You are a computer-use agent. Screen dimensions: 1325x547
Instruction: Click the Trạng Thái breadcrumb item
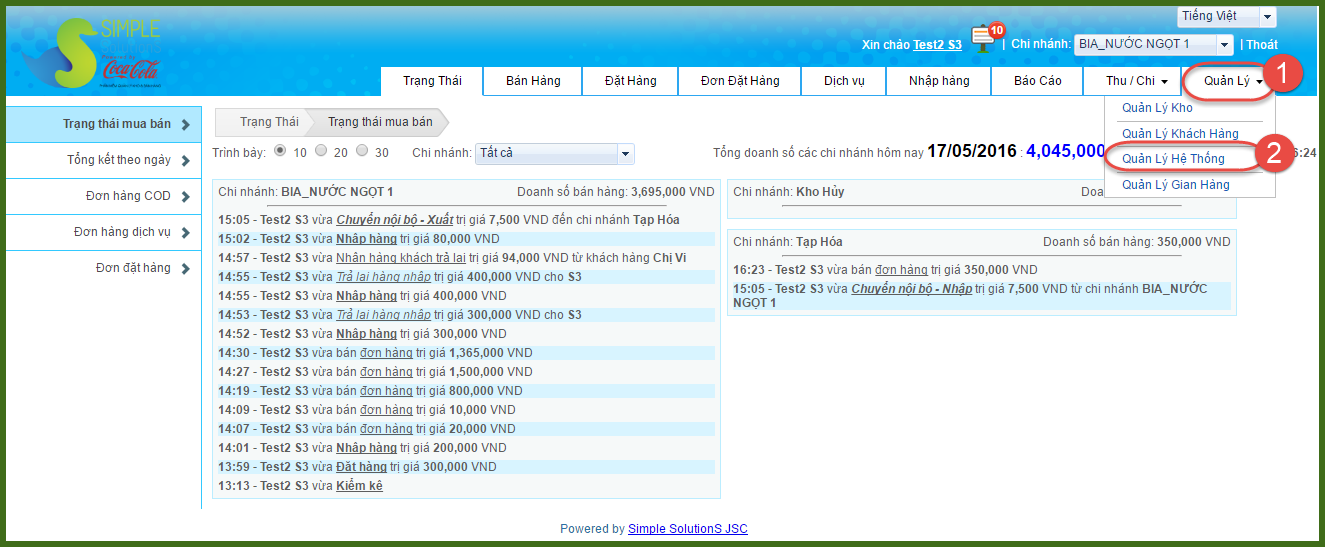(269, 122)
